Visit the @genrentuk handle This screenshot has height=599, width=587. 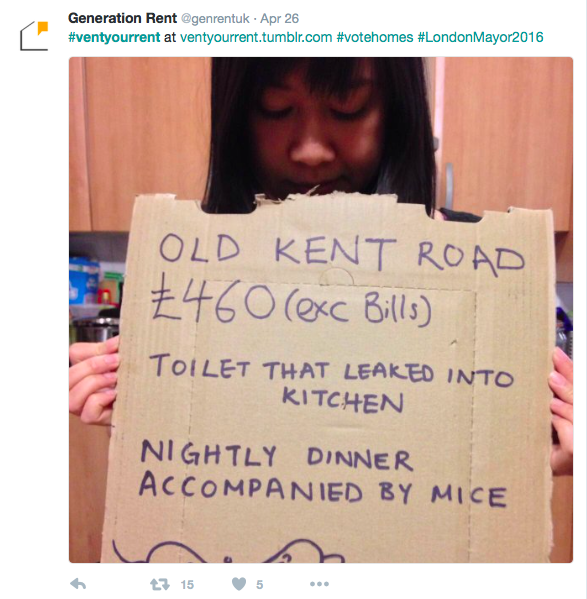click(215, 18)
